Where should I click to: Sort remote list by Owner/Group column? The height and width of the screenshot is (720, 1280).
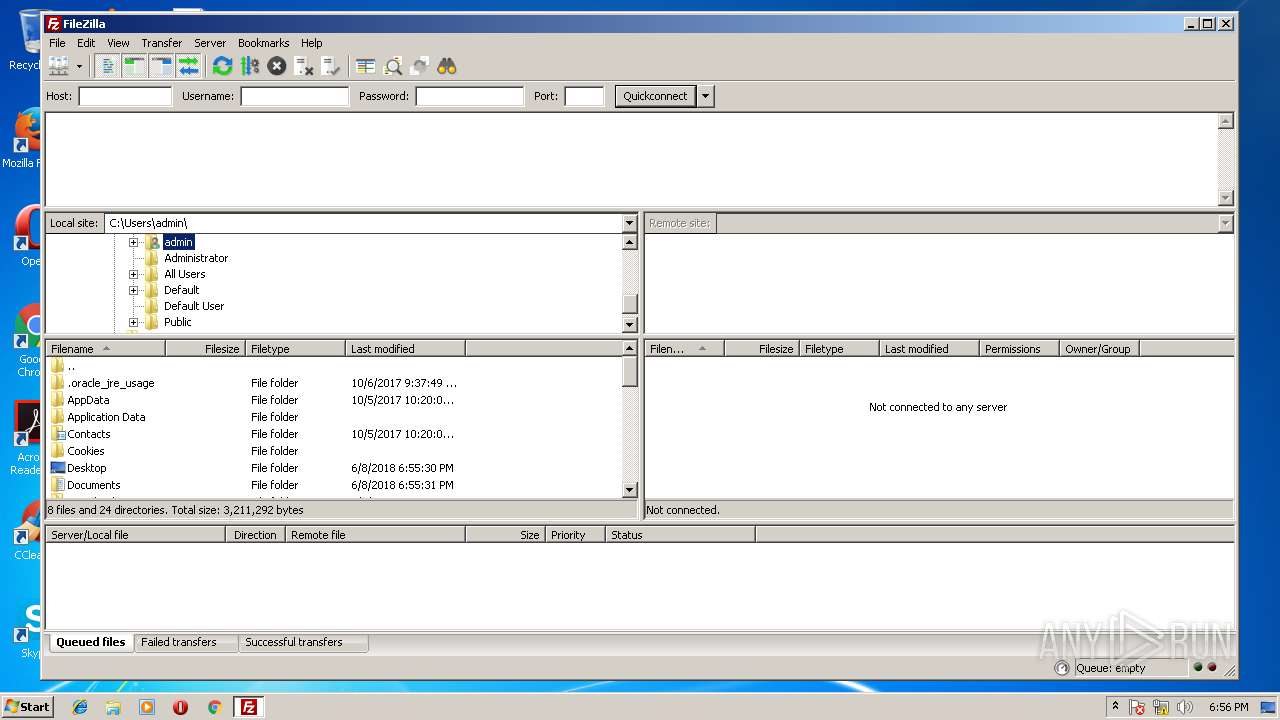[x=1099, y=349]
